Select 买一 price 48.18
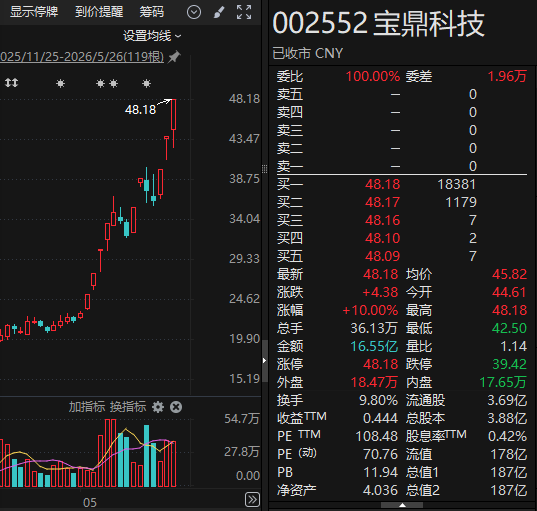This screenshot has height=511, width=537. coord(382,184)
